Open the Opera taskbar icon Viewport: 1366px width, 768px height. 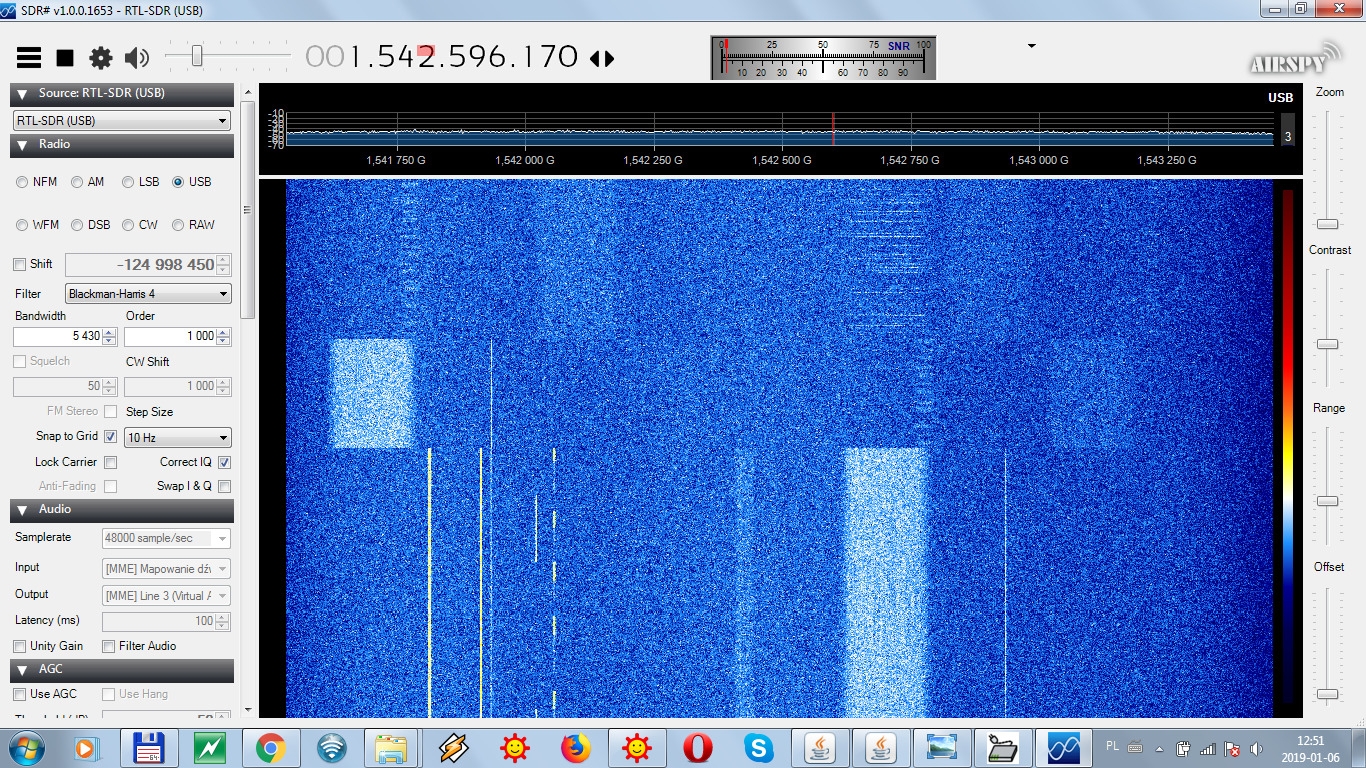click(698, 748)
